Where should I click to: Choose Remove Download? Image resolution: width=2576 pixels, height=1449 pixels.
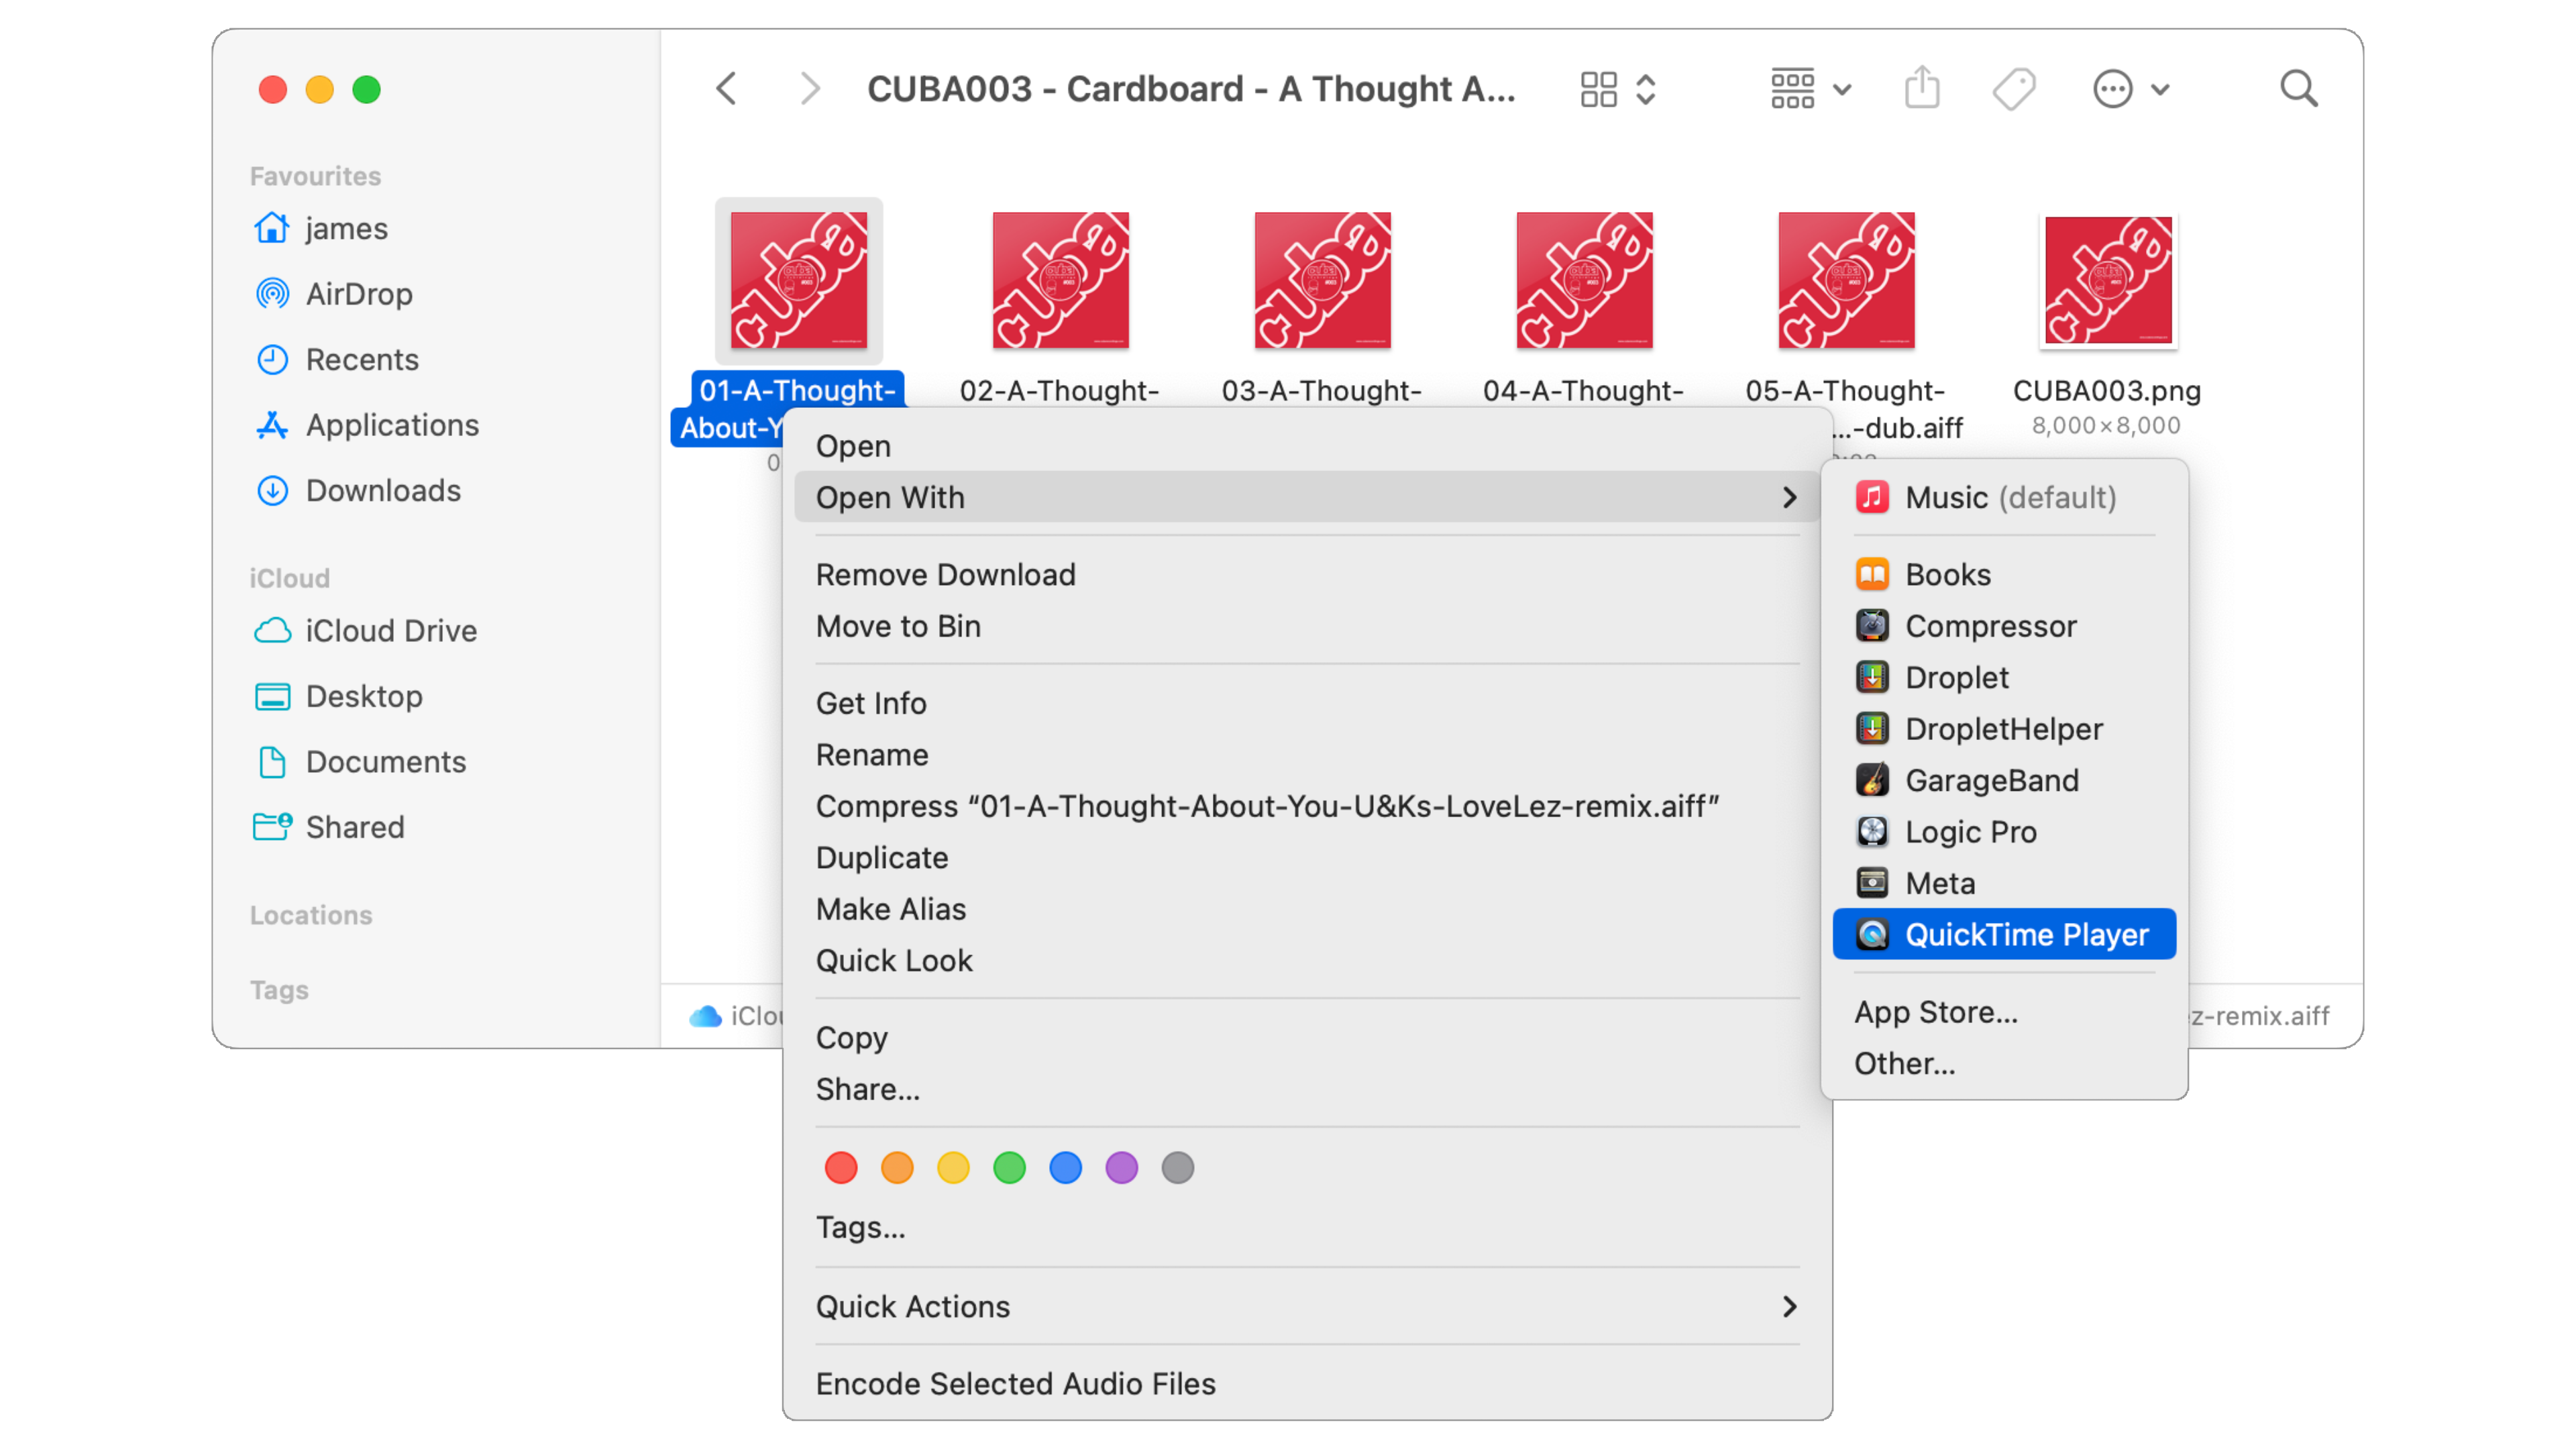coord(1307,575)
